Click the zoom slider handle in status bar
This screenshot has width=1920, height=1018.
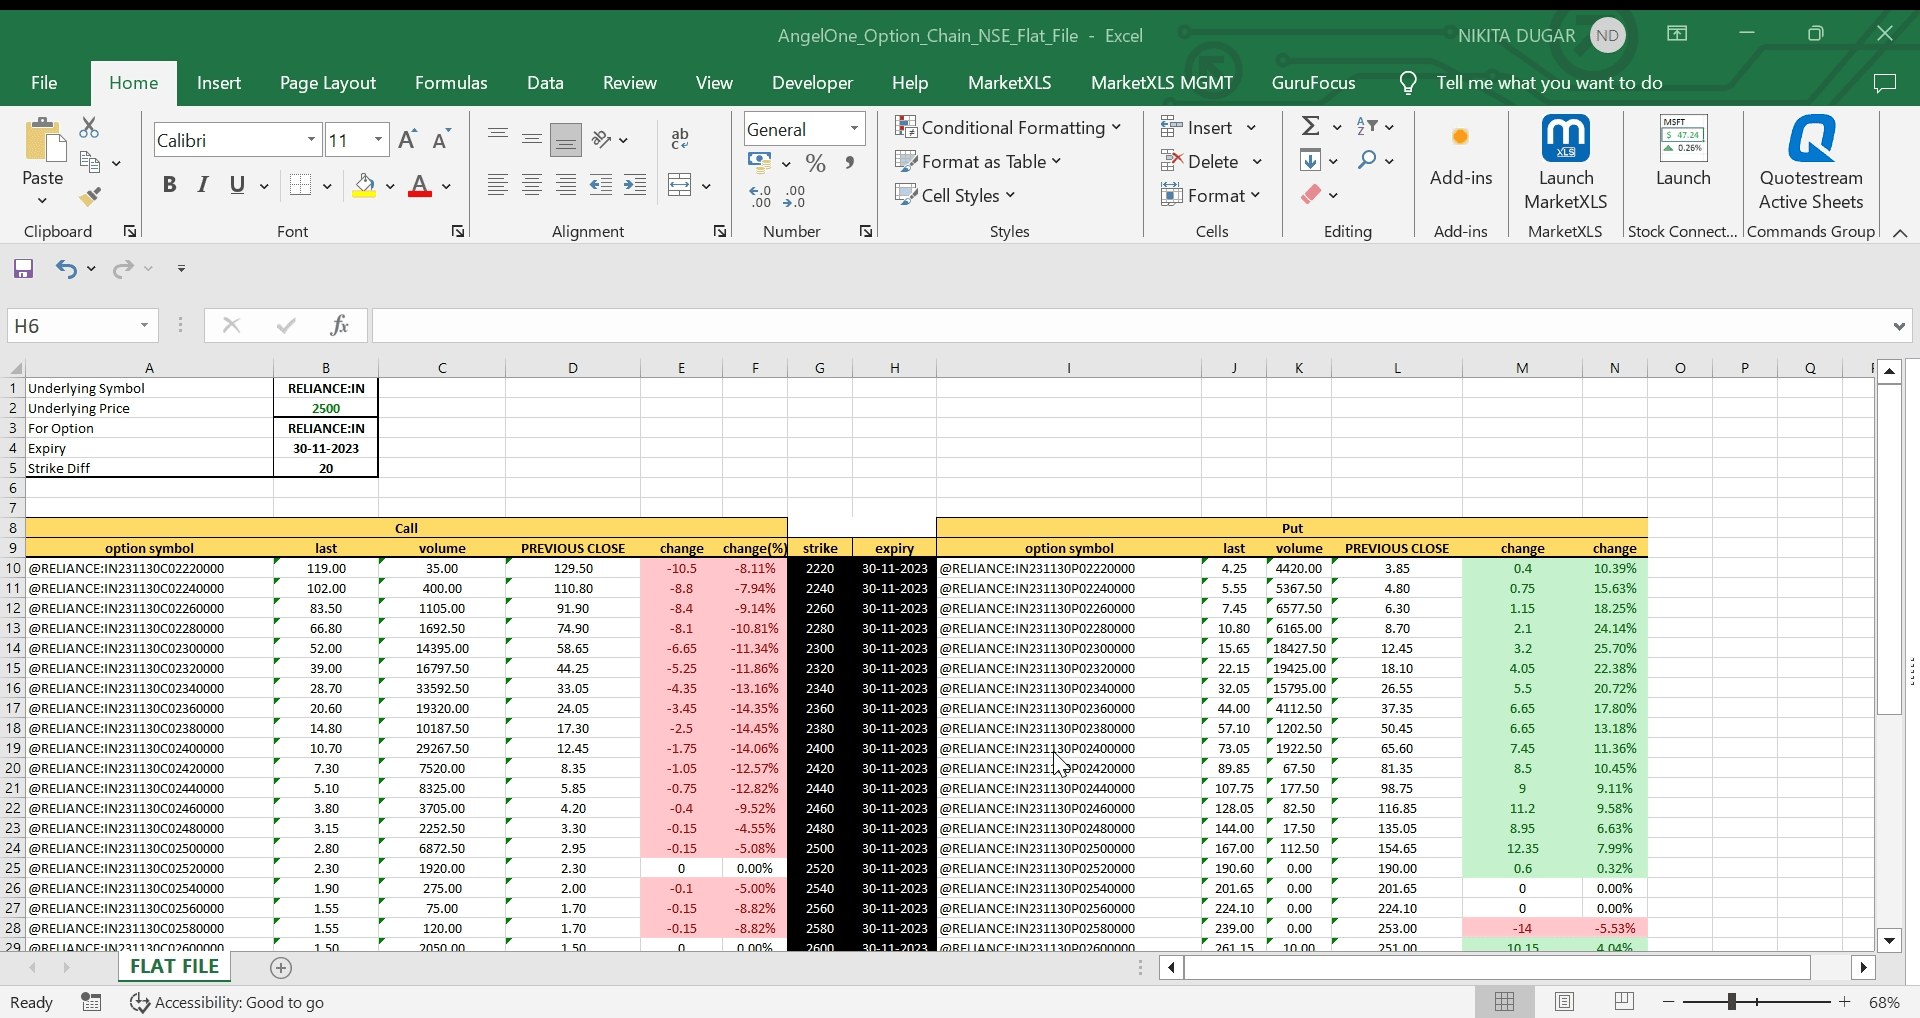(1731, 1002)
